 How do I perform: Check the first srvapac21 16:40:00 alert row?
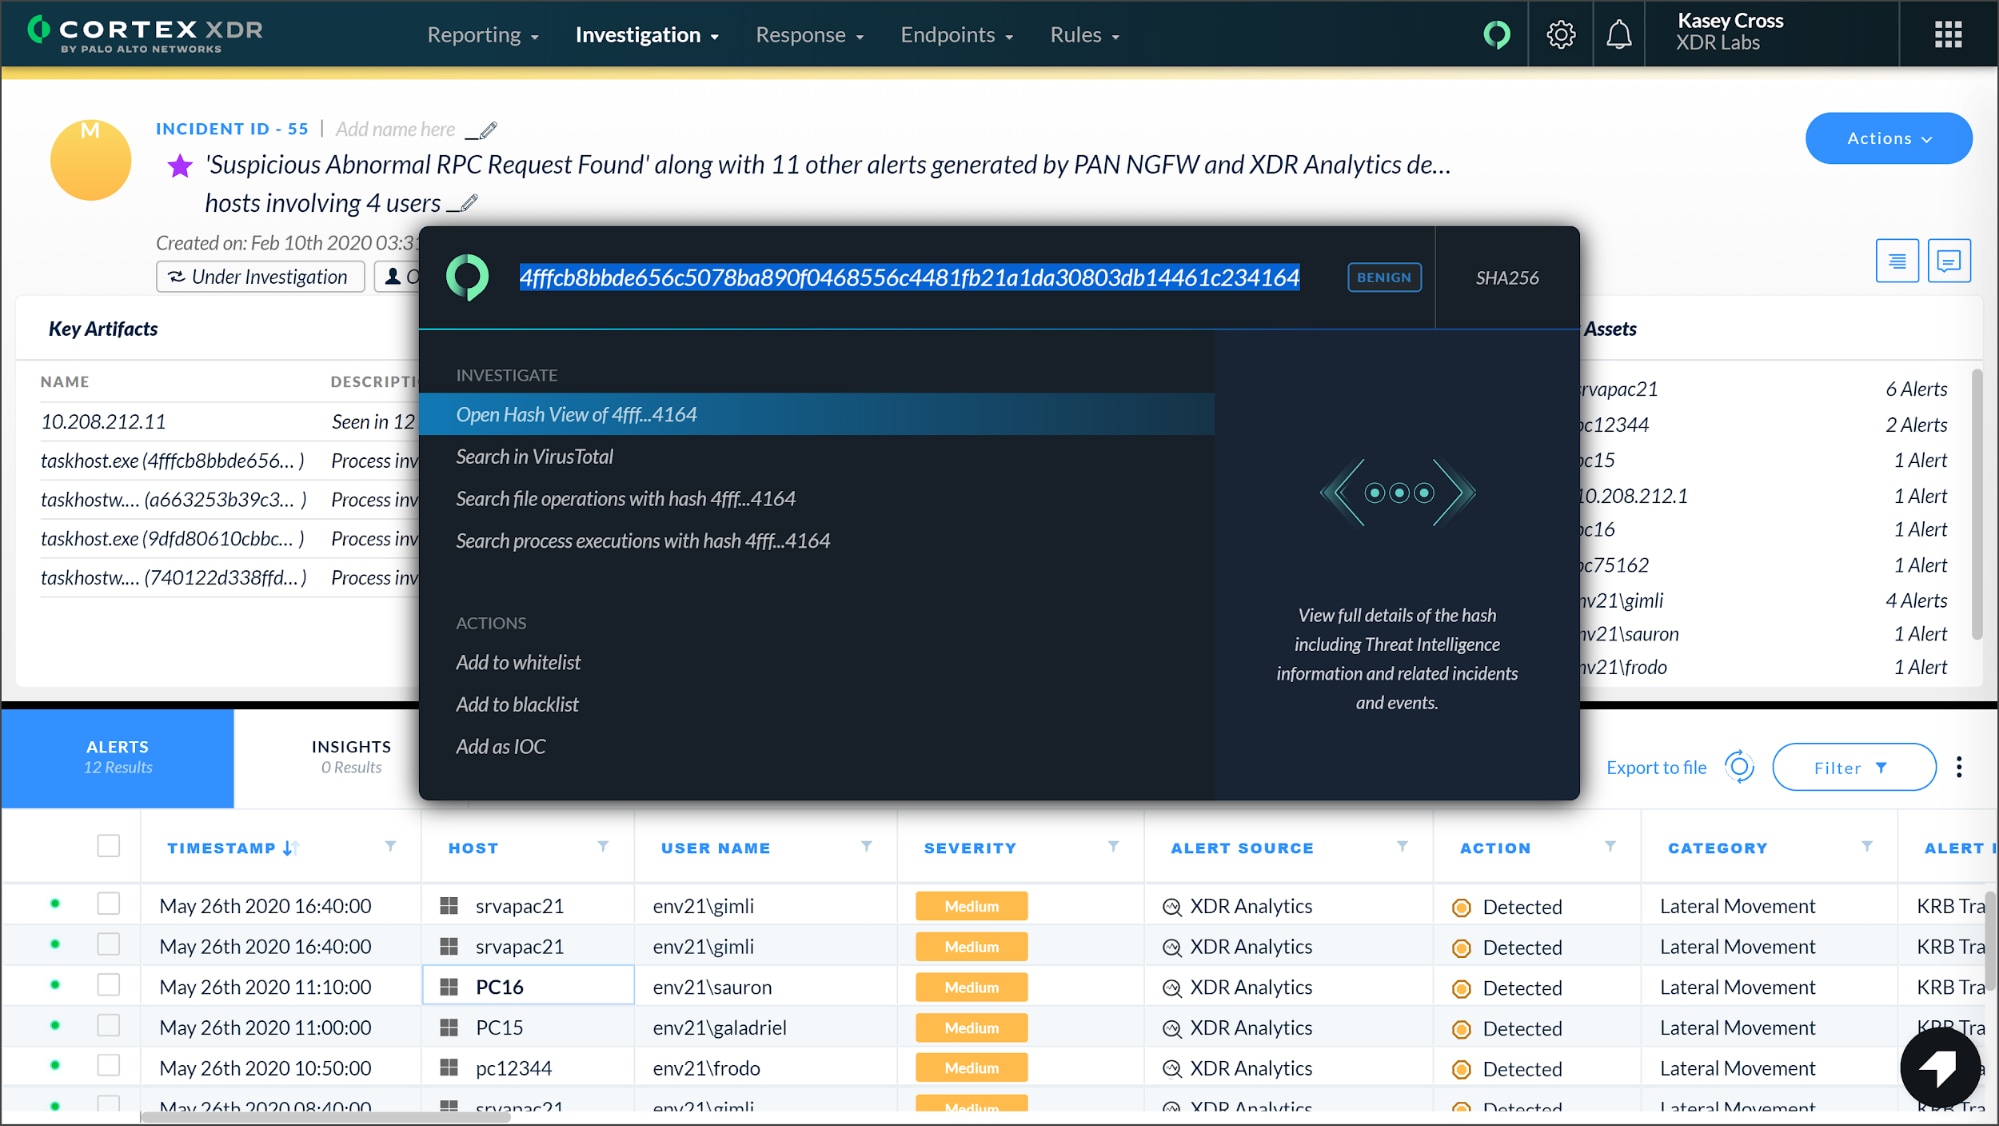(108, 904)
